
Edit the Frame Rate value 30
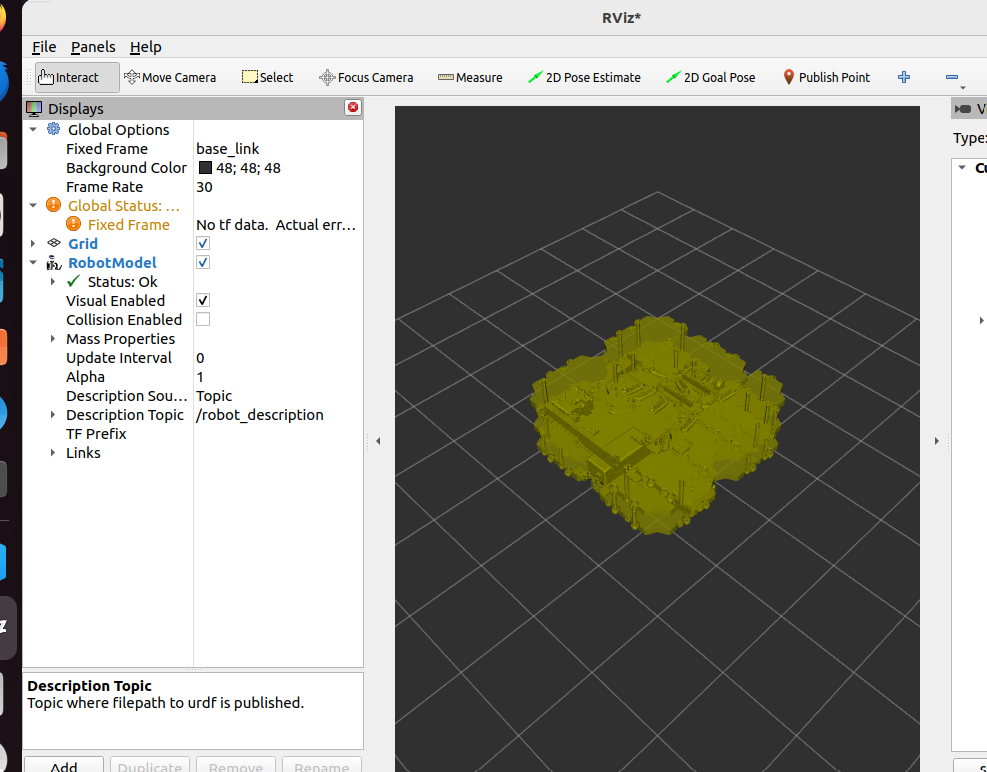coord(278,187)
